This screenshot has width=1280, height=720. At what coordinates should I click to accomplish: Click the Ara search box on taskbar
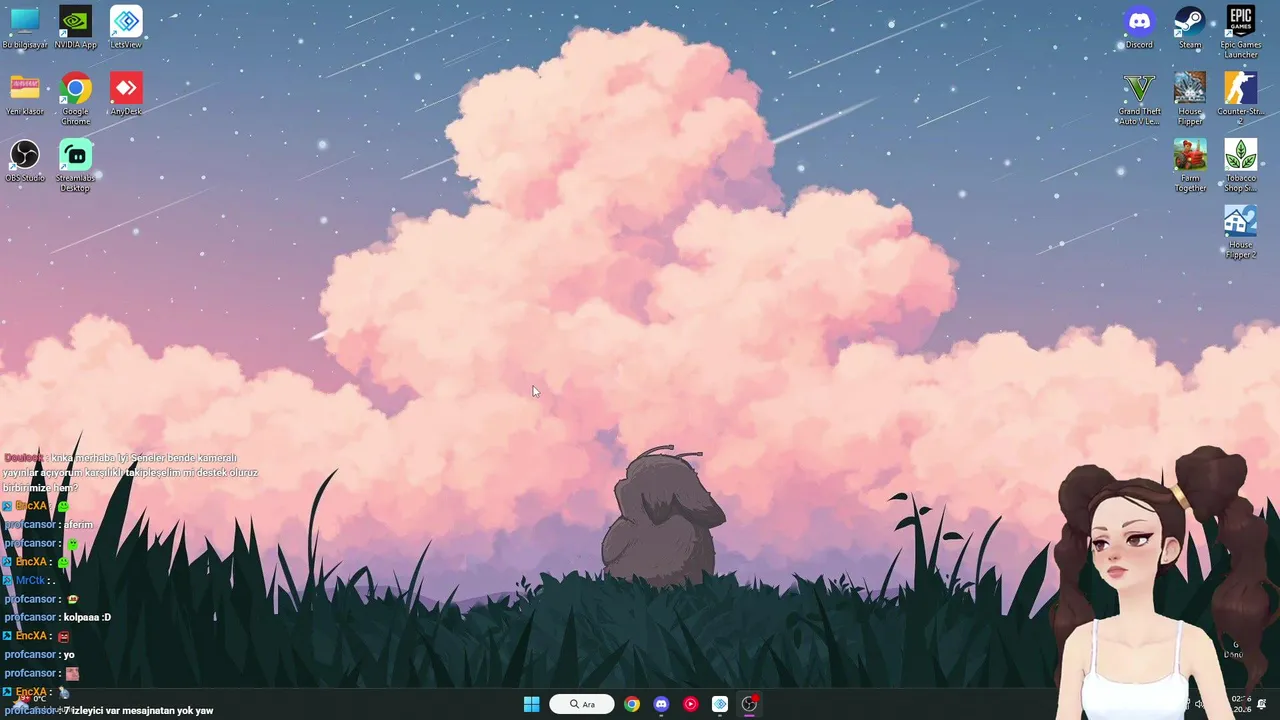[x=582, y=704]
